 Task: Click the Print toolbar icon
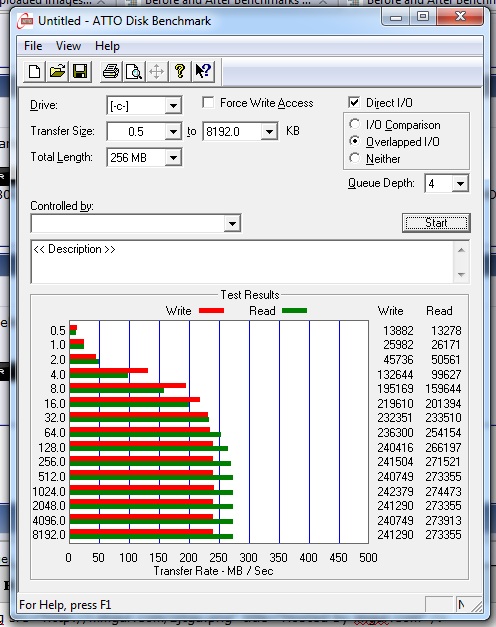tap(111, 72)
